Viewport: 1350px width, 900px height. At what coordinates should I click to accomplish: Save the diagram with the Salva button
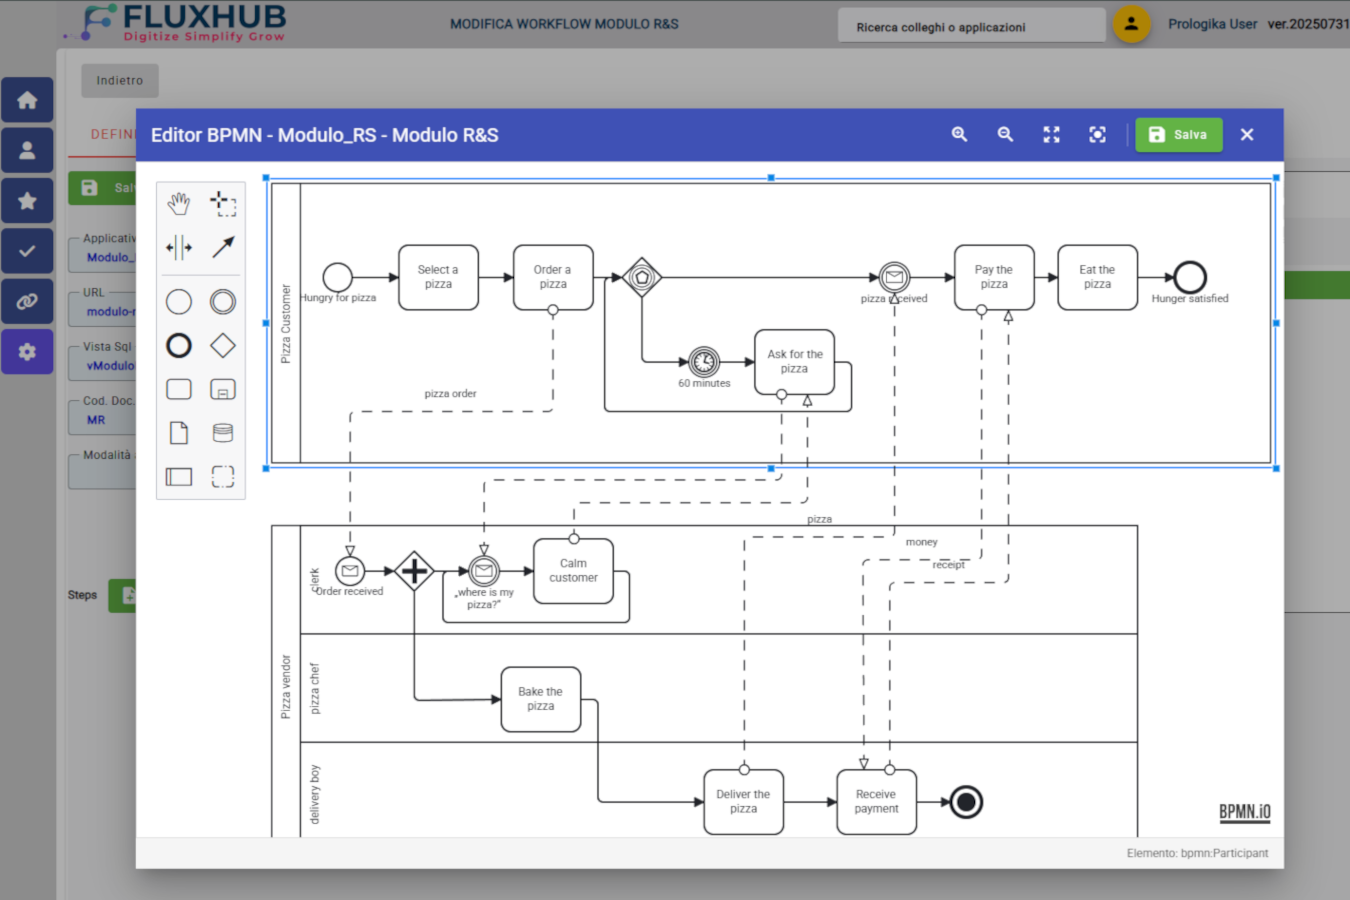coord(1178,134)
